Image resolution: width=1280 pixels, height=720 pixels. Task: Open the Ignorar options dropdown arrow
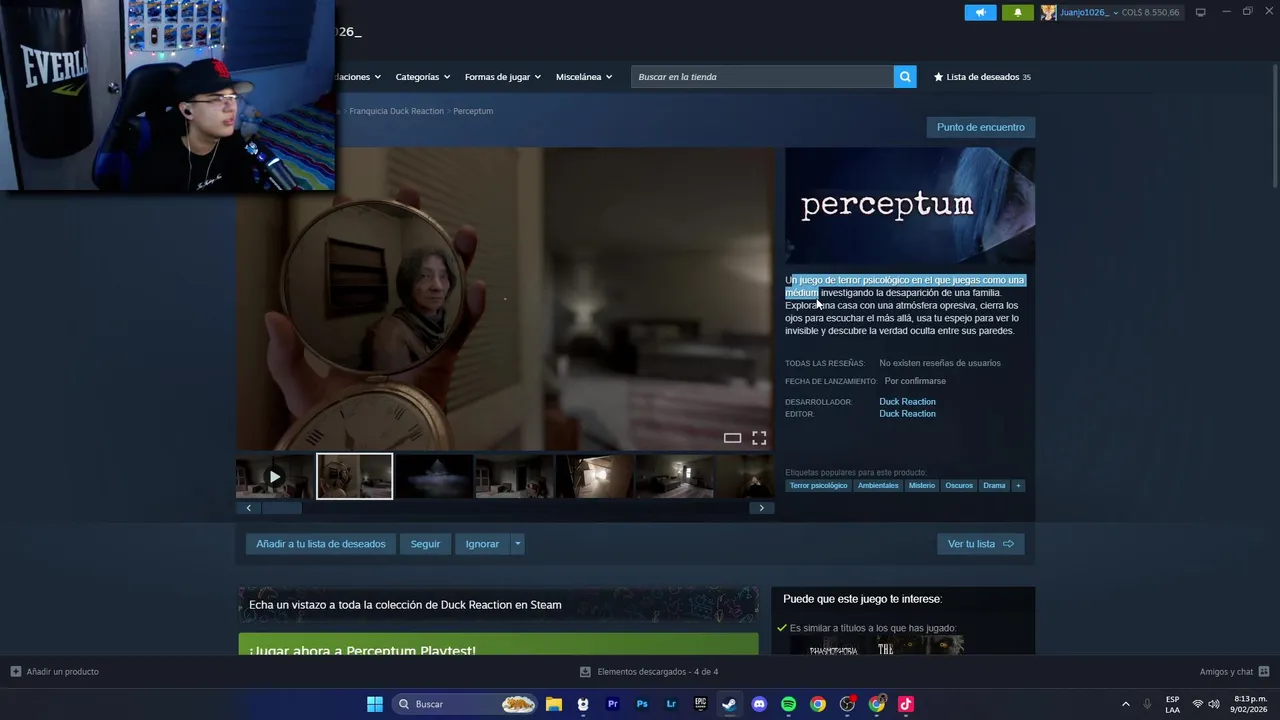pos(517,544)
